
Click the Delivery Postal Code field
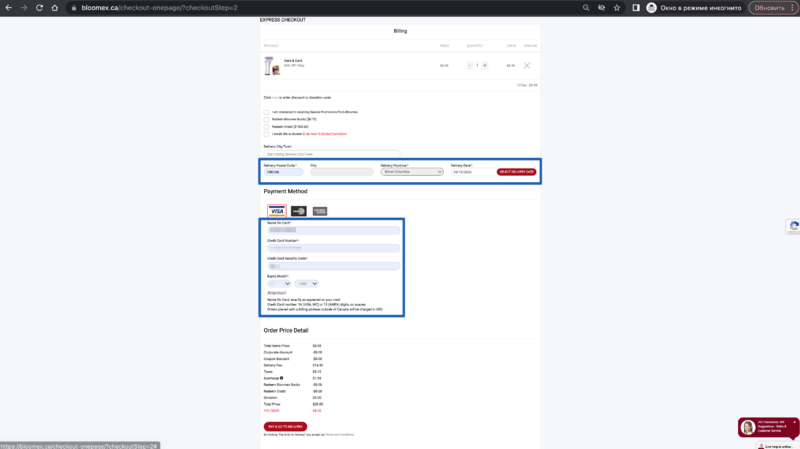[x=283, y=172]
